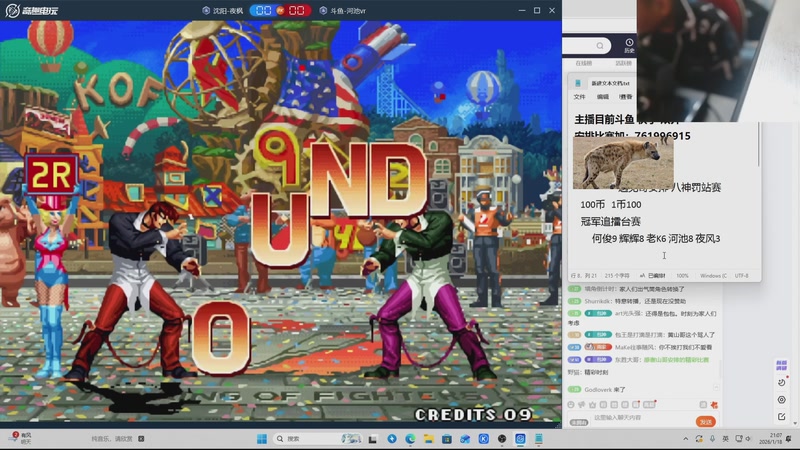The image size is (800, 450).
Task: Click the score counter in the game title bar
Action: pyautogui.click(x=280, y=10)
